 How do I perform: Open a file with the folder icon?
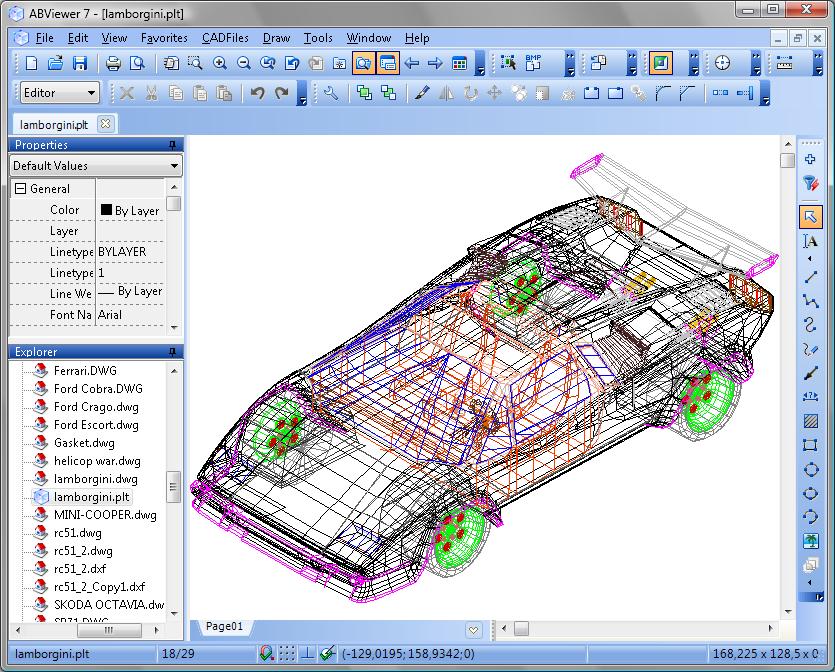click(x=55, y=63)
